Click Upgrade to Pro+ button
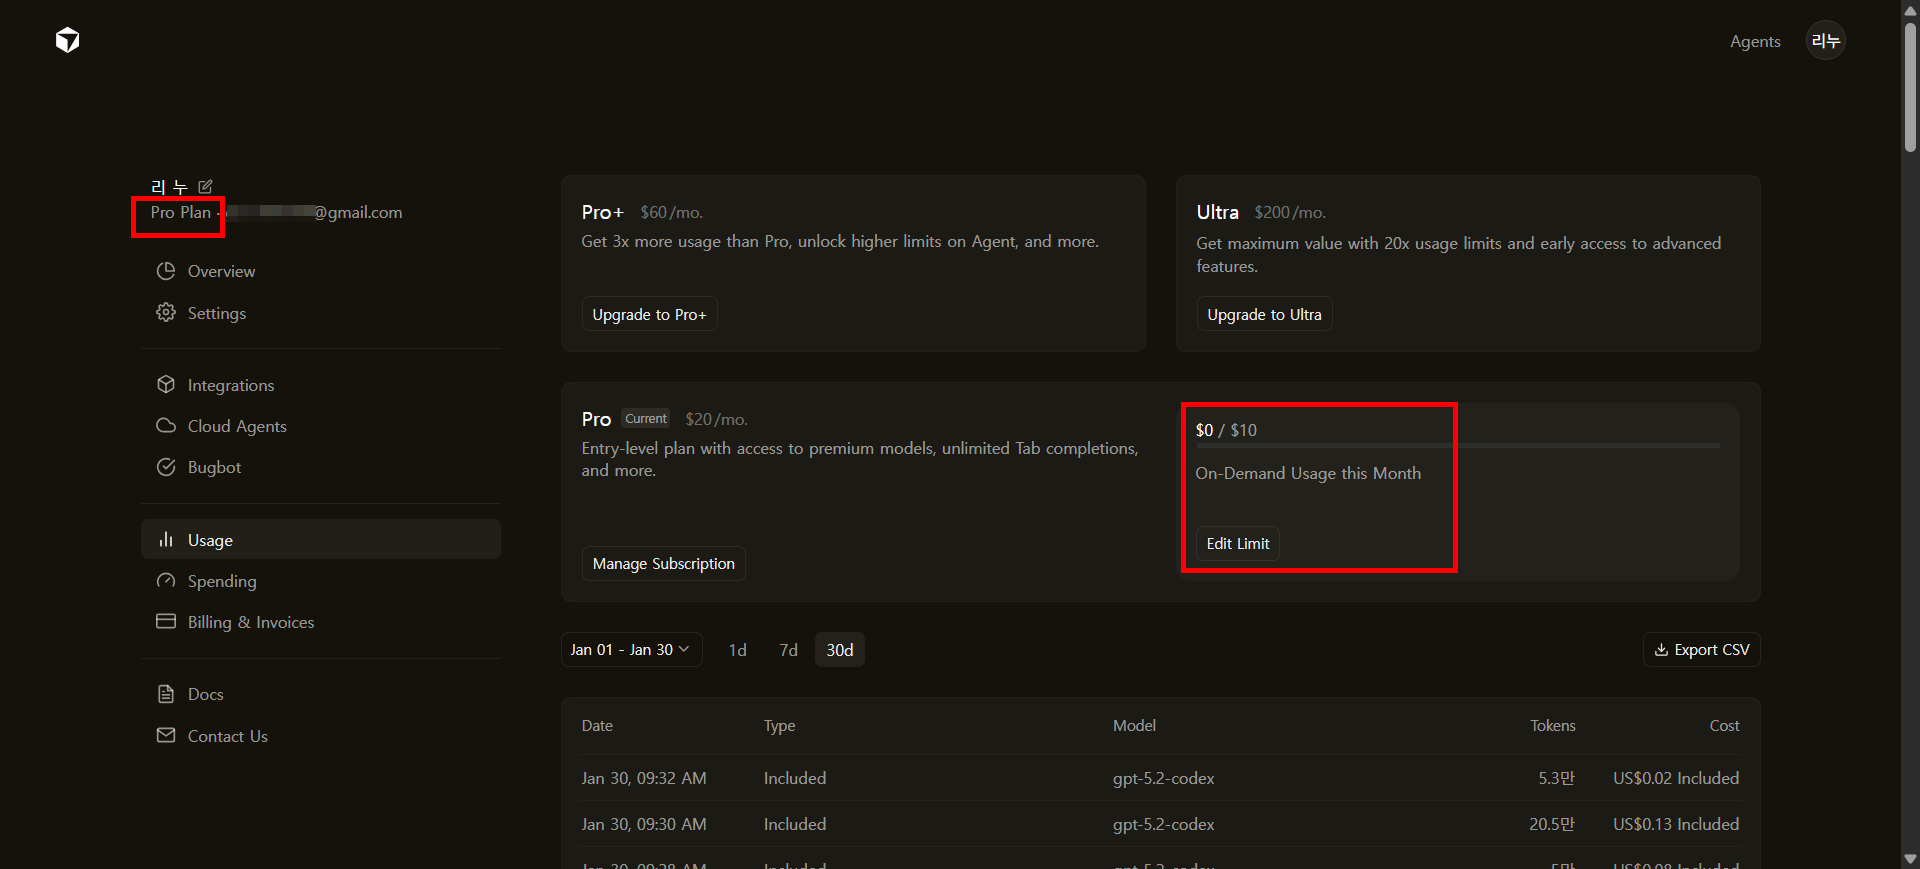This screenshot has height=869, width=1920. 649,314
